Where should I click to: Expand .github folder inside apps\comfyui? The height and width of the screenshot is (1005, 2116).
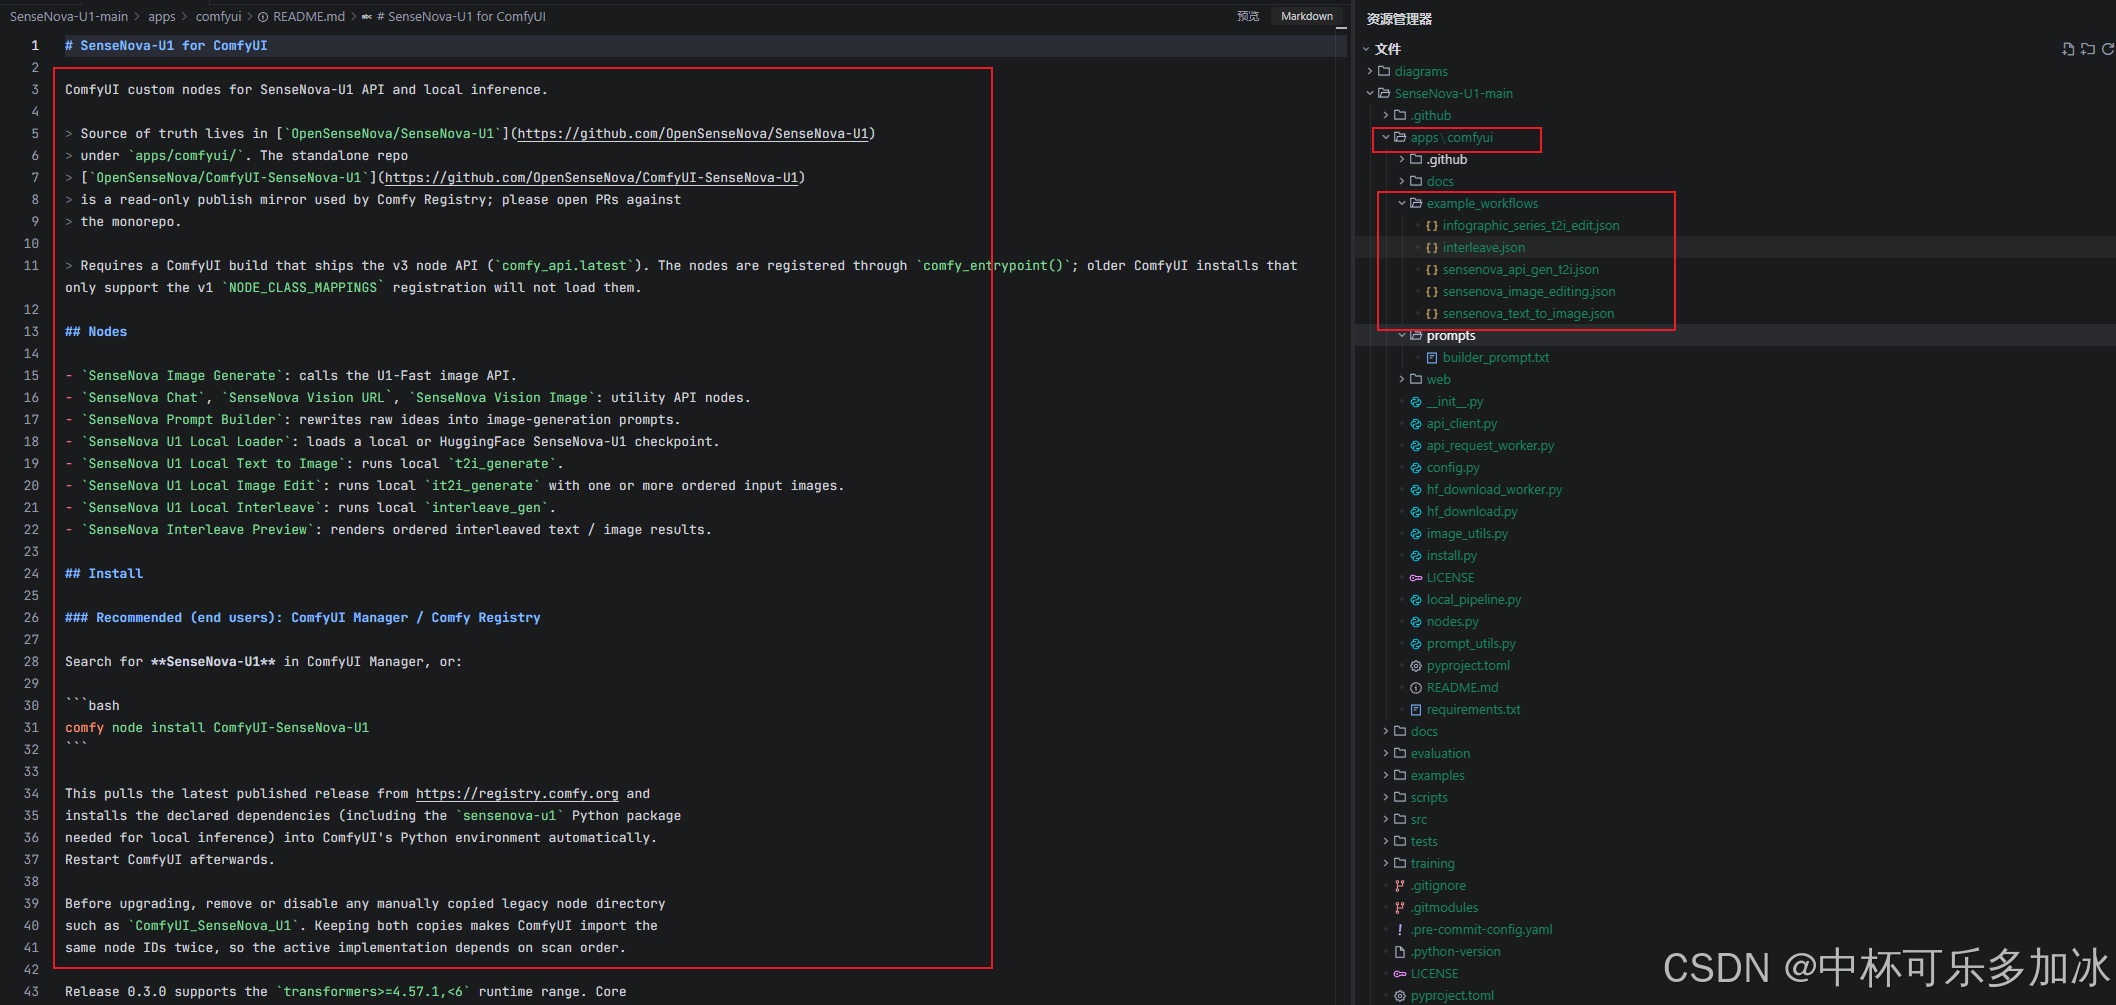point(1402,159)
